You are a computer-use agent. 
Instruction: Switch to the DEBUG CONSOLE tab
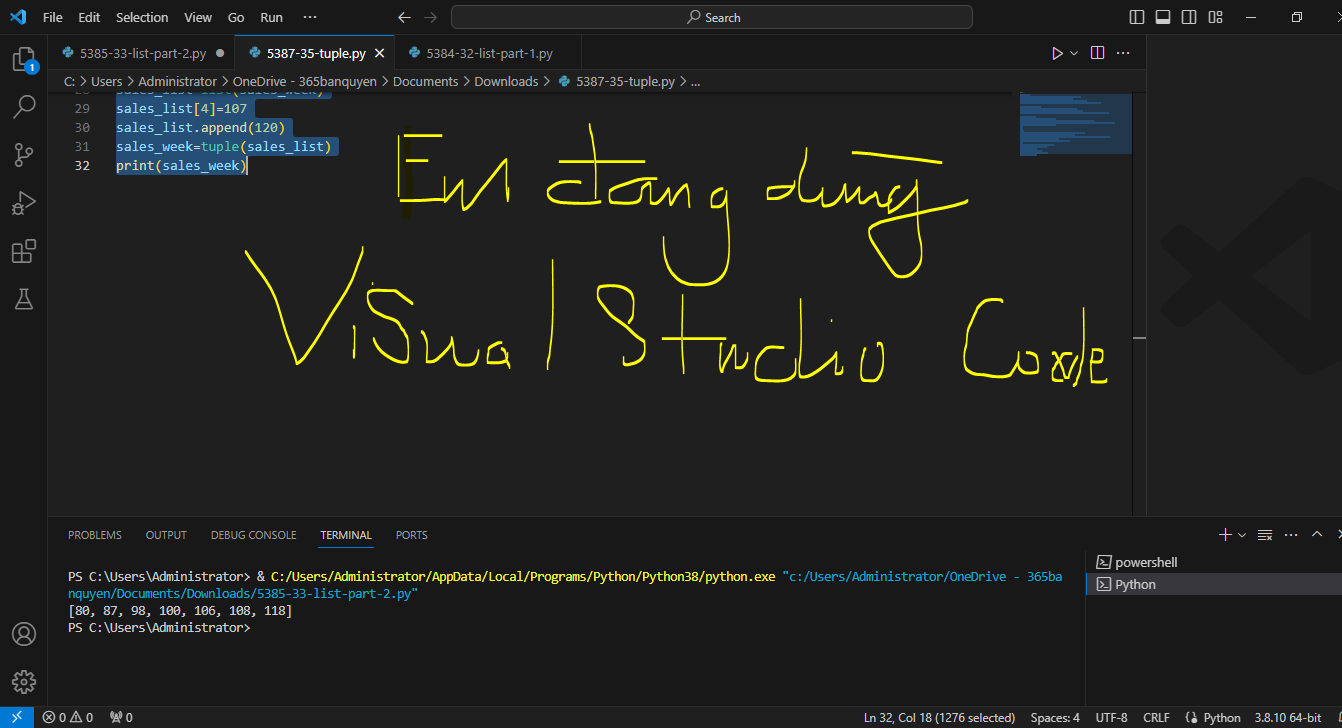click(253, 535)
